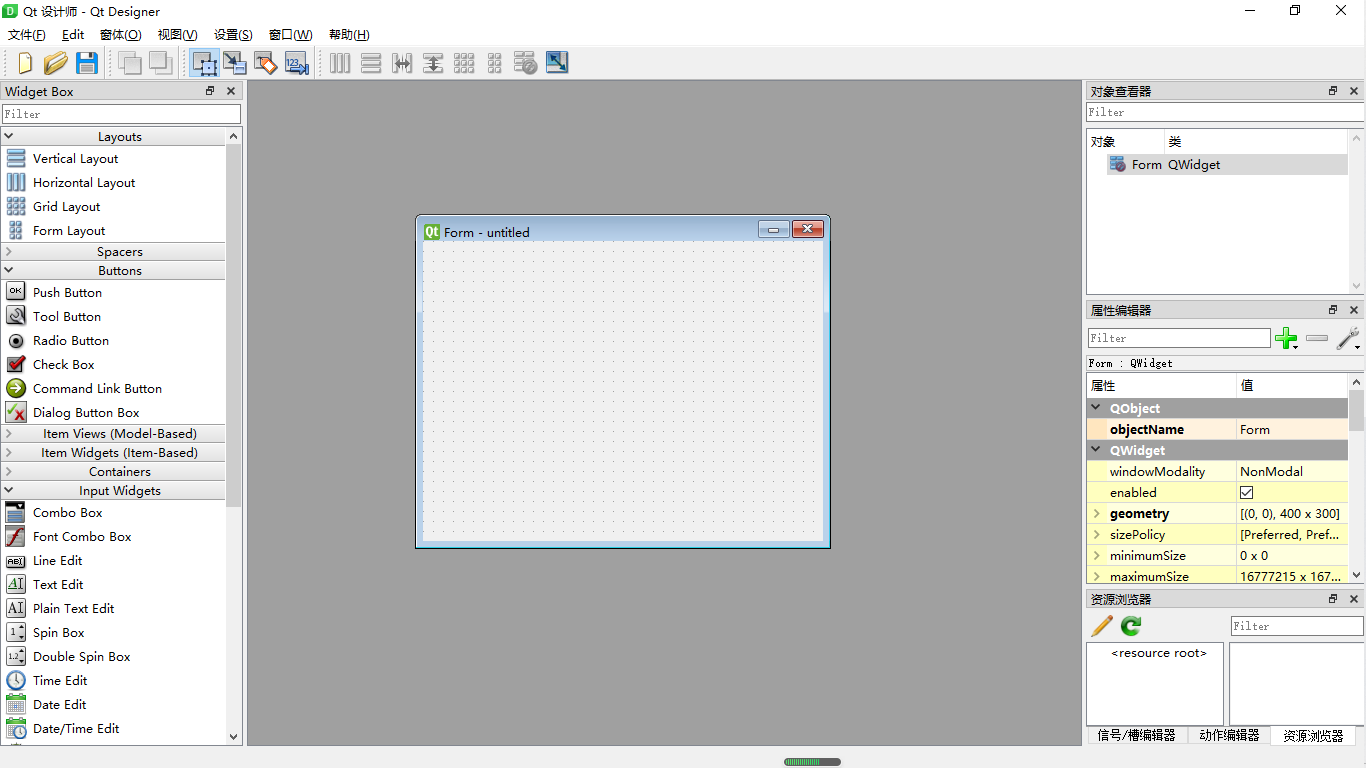The image size is (1366, 768).
Task: Select Check Box widget in Widget Box
Action: click(x=113, y=364)
